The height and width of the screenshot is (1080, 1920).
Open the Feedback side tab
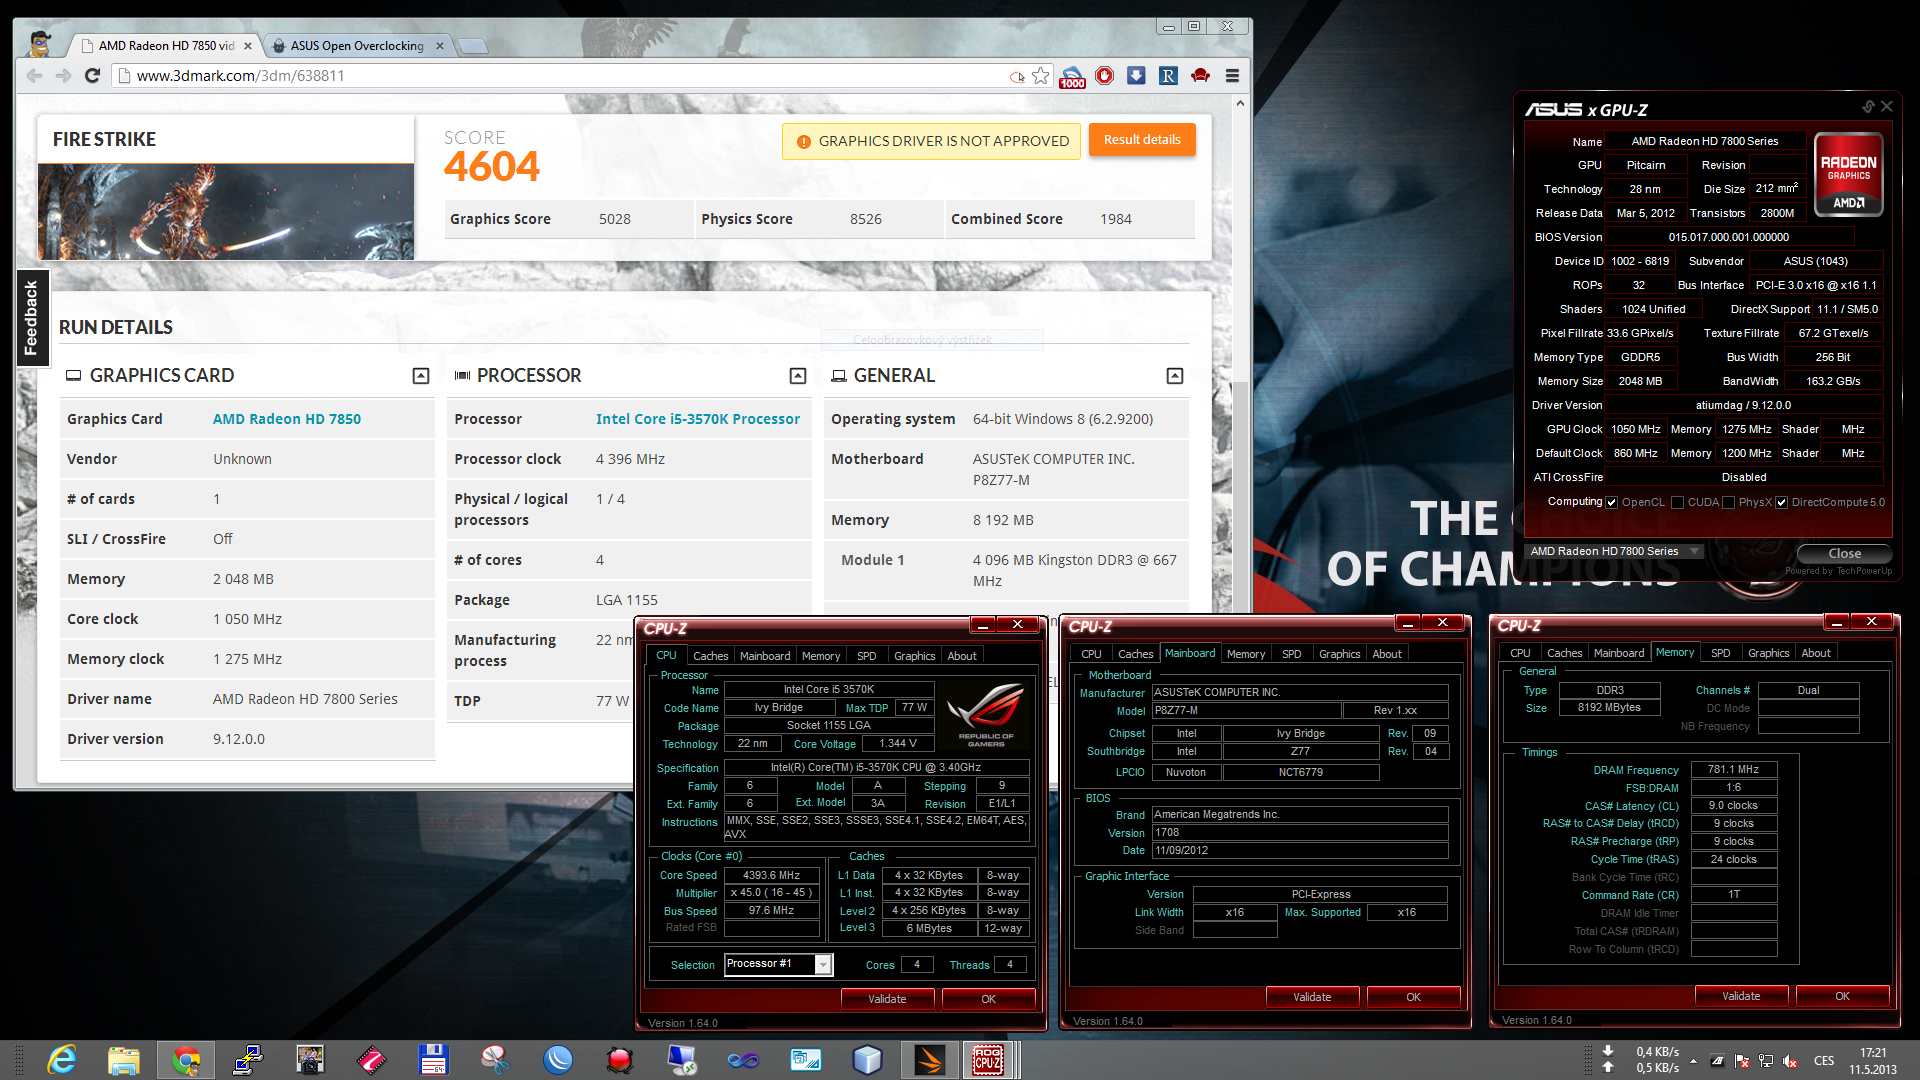[x=31, y=318]
